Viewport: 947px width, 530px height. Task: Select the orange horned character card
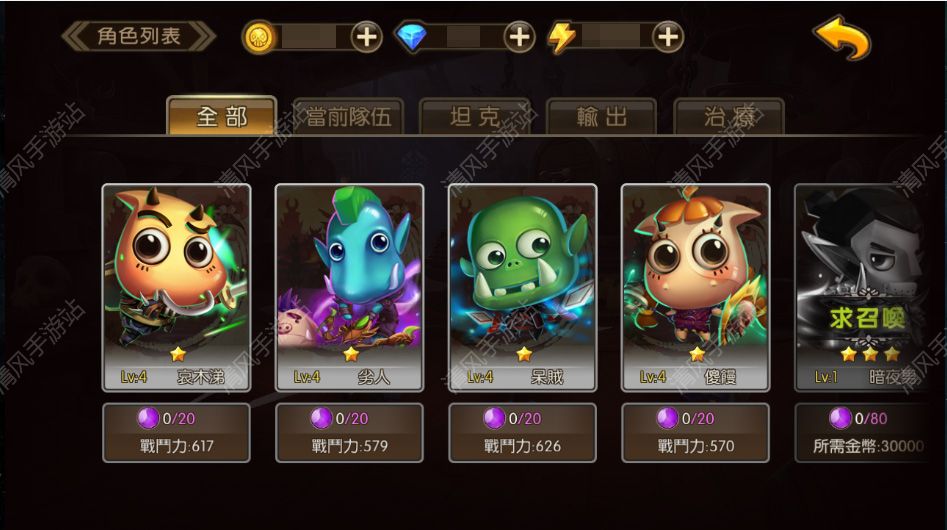[x=176, y=288]
